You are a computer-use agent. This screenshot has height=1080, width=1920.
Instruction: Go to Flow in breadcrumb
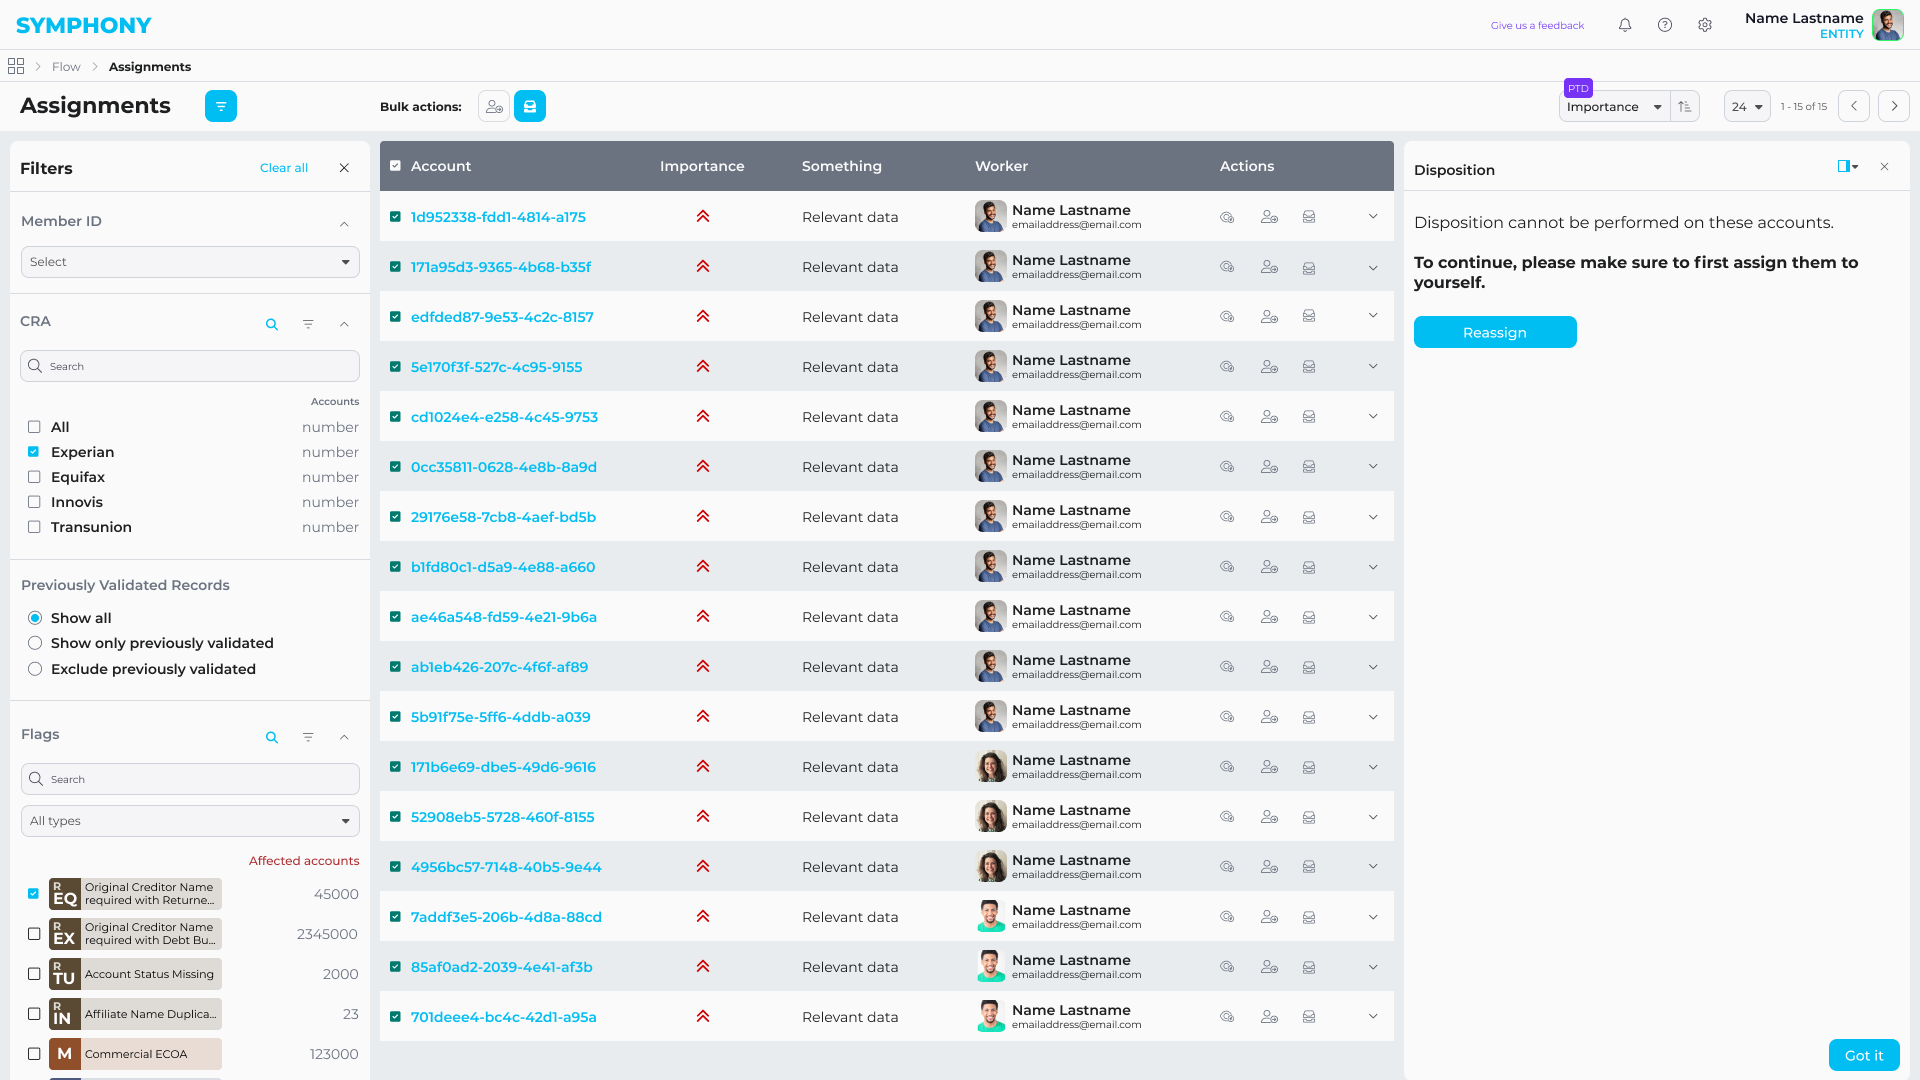66,67
